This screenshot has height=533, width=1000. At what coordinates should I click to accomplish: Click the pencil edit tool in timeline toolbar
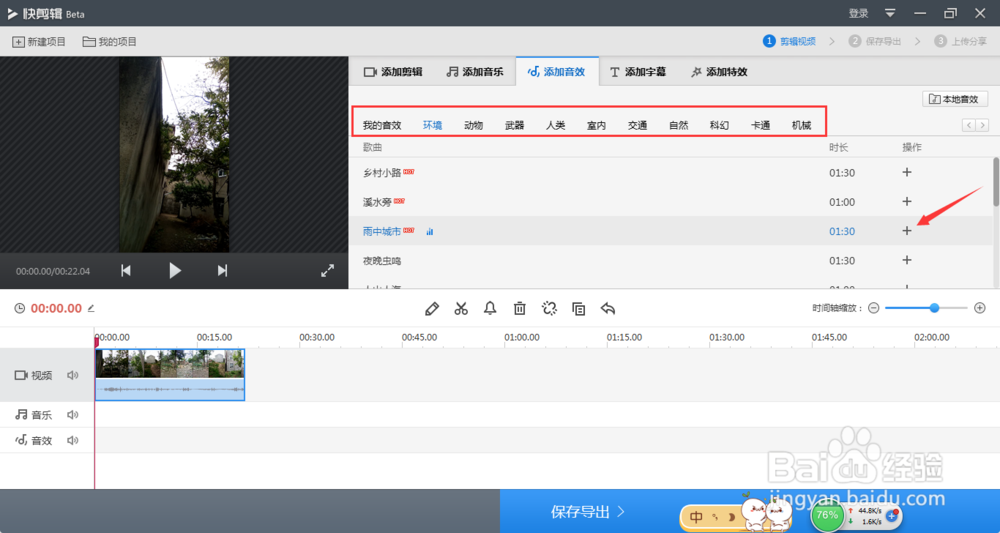pyautogui.click(x=432, y=309)
